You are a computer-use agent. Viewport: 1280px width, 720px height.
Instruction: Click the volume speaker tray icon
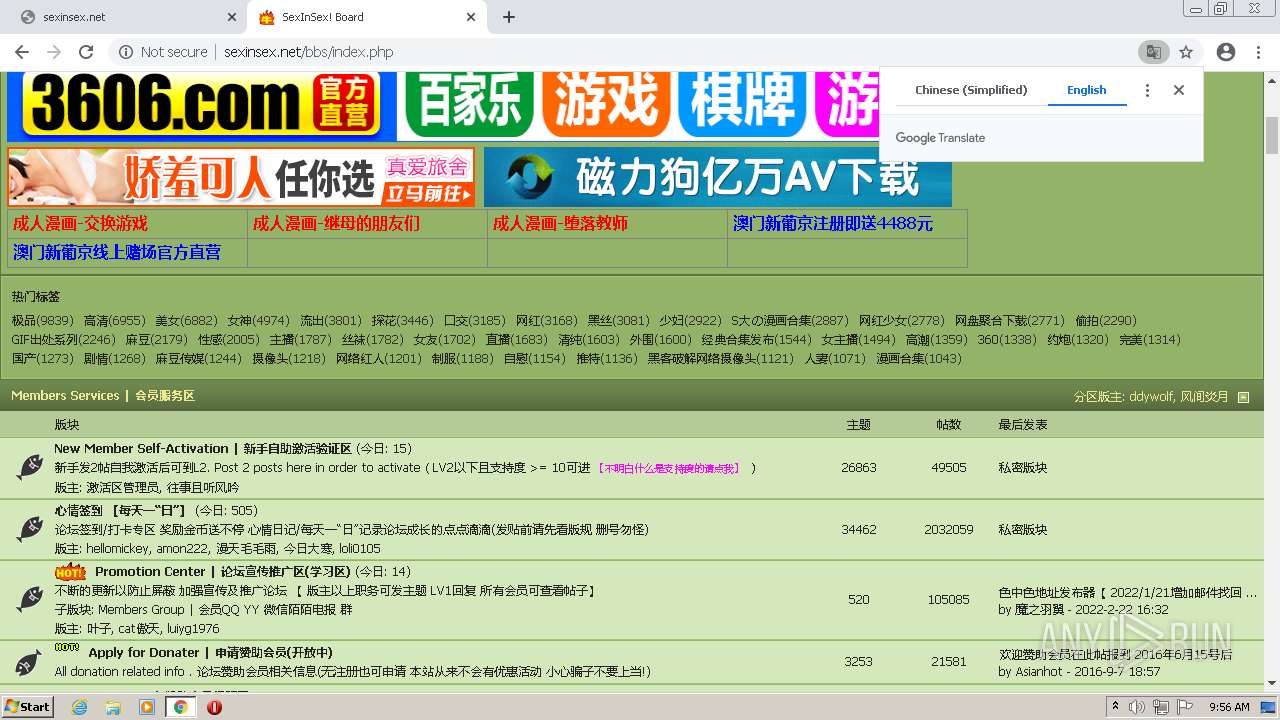click(1137, 707)
